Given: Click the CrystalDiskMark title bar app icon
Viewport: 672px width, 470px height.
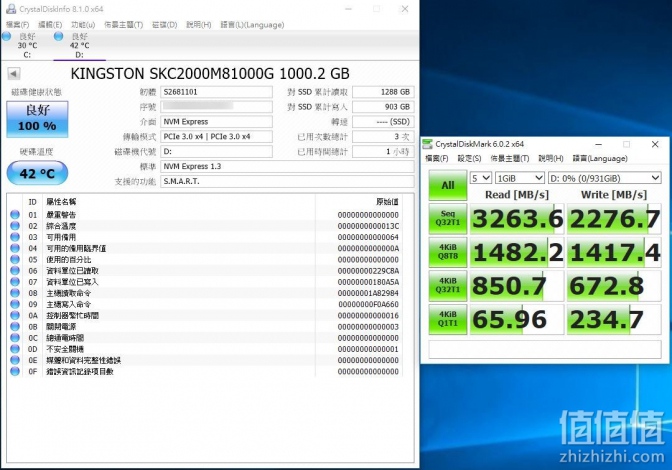Looking at the screenshot, I should coord(427,144).
